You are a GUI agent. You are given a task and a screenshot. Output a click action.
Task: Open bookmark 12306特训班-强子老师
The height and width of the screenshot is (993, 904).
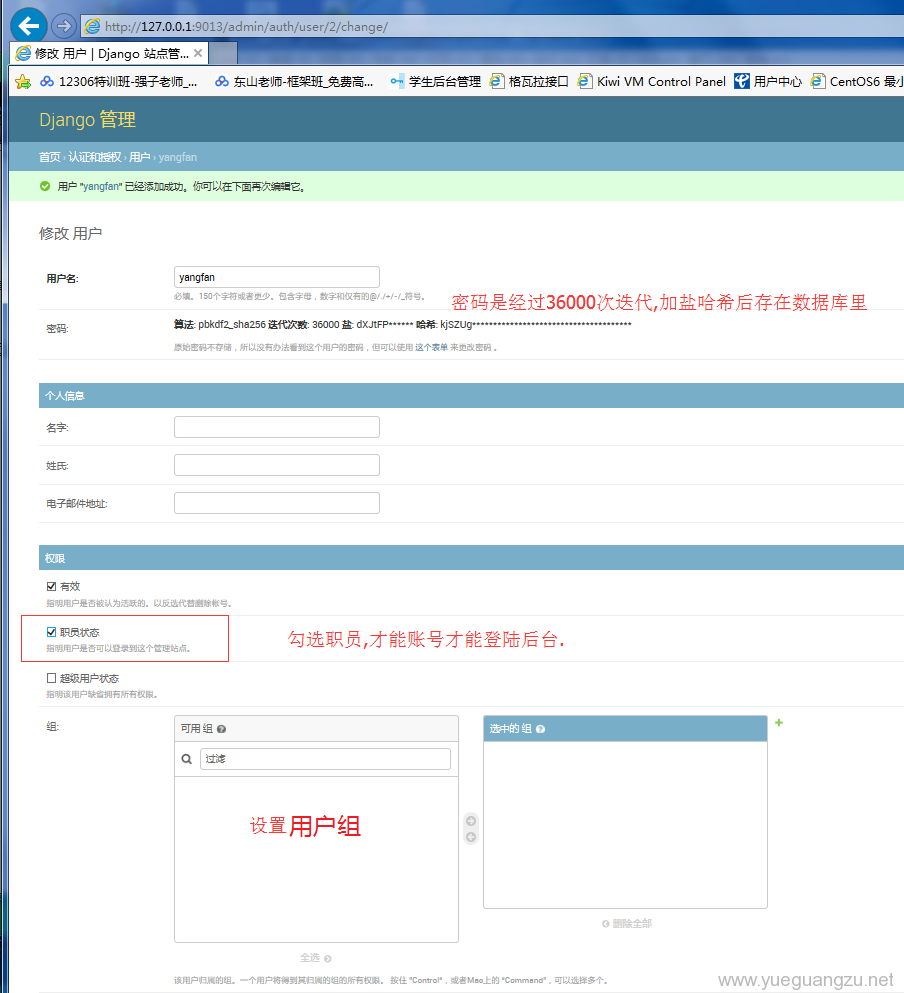tap(119, 81)
